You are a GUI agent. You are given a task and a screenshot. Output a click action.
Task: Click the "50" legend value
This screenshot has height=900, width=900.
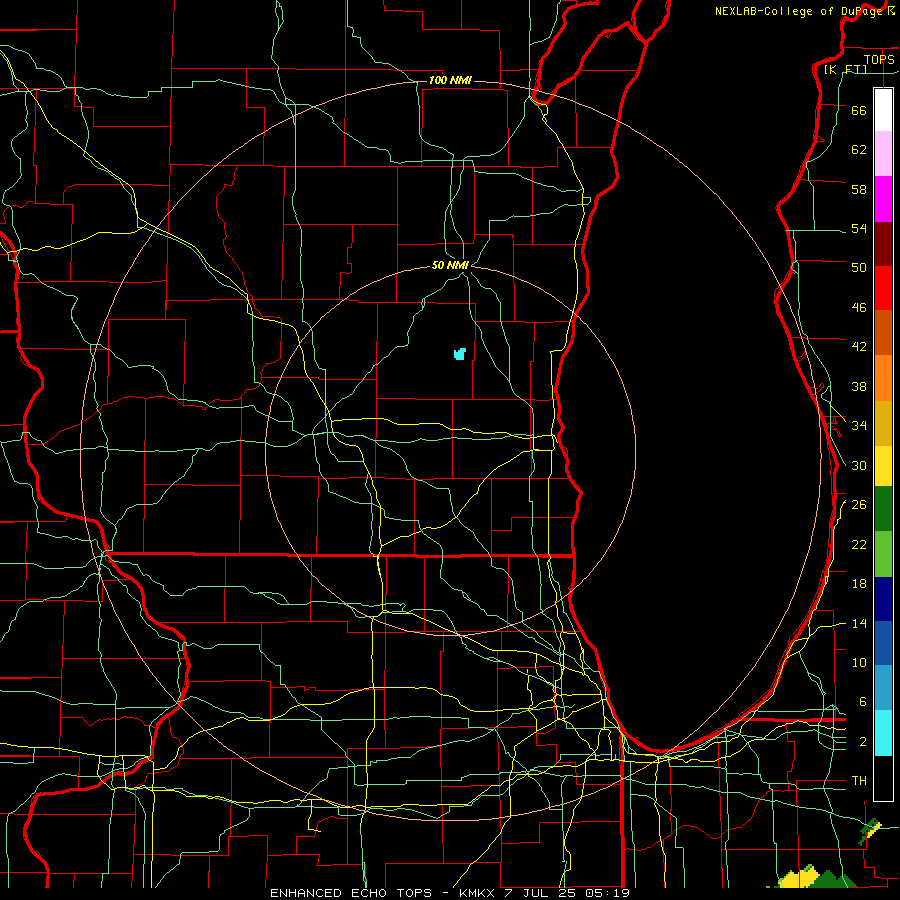click(859, 267)
